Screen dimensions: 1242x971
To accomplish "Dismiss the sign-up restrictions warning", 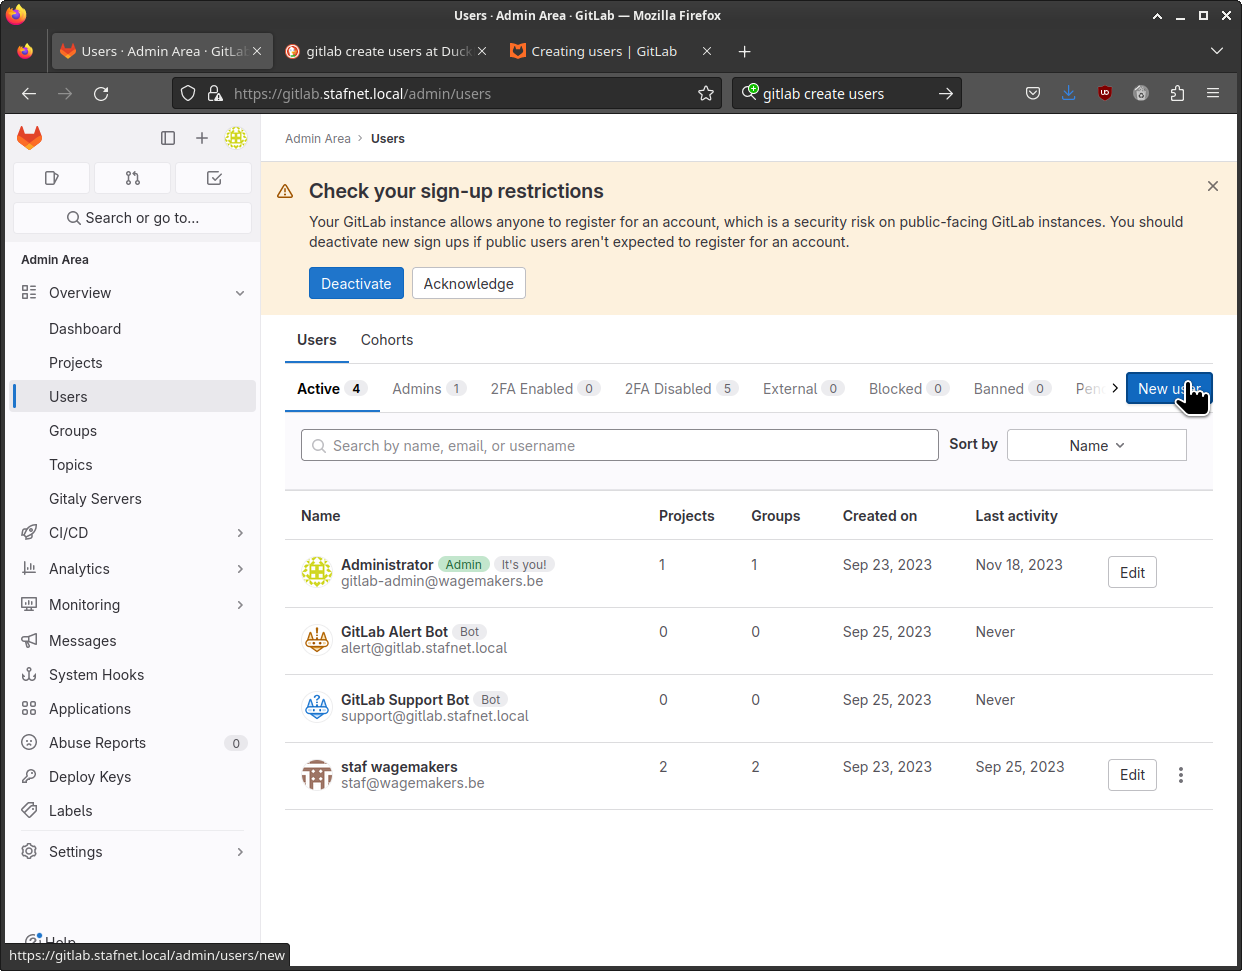I will click(x=1212, y=186).
